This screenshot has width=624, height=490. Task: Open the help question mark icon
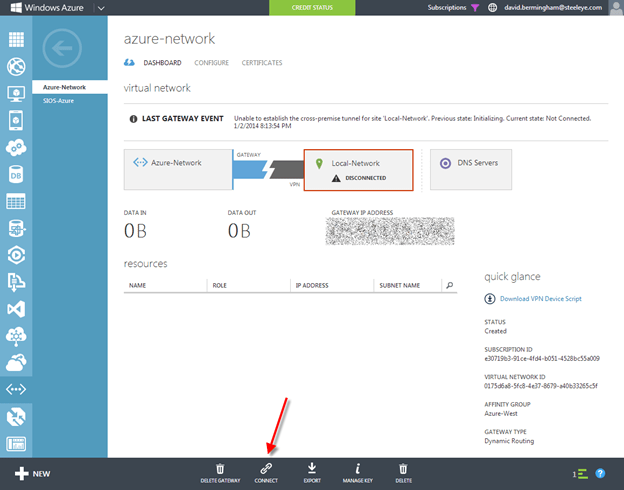pos(601,473)
